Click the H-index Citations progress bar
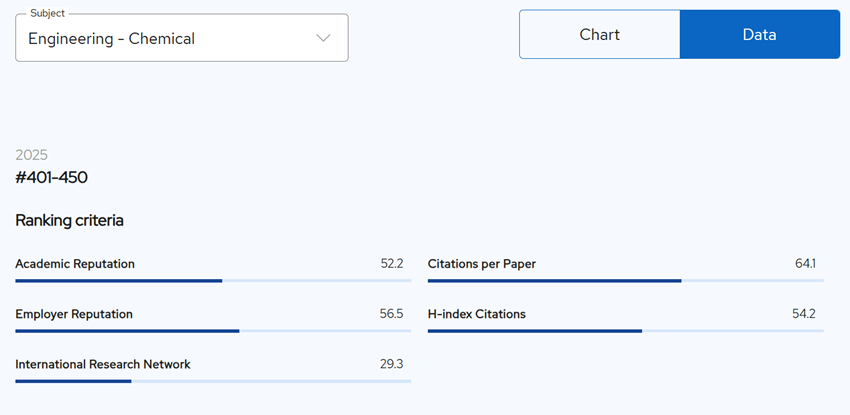Image resolution: width=850 pixels, height=415 pixels. tap(626, 331)
